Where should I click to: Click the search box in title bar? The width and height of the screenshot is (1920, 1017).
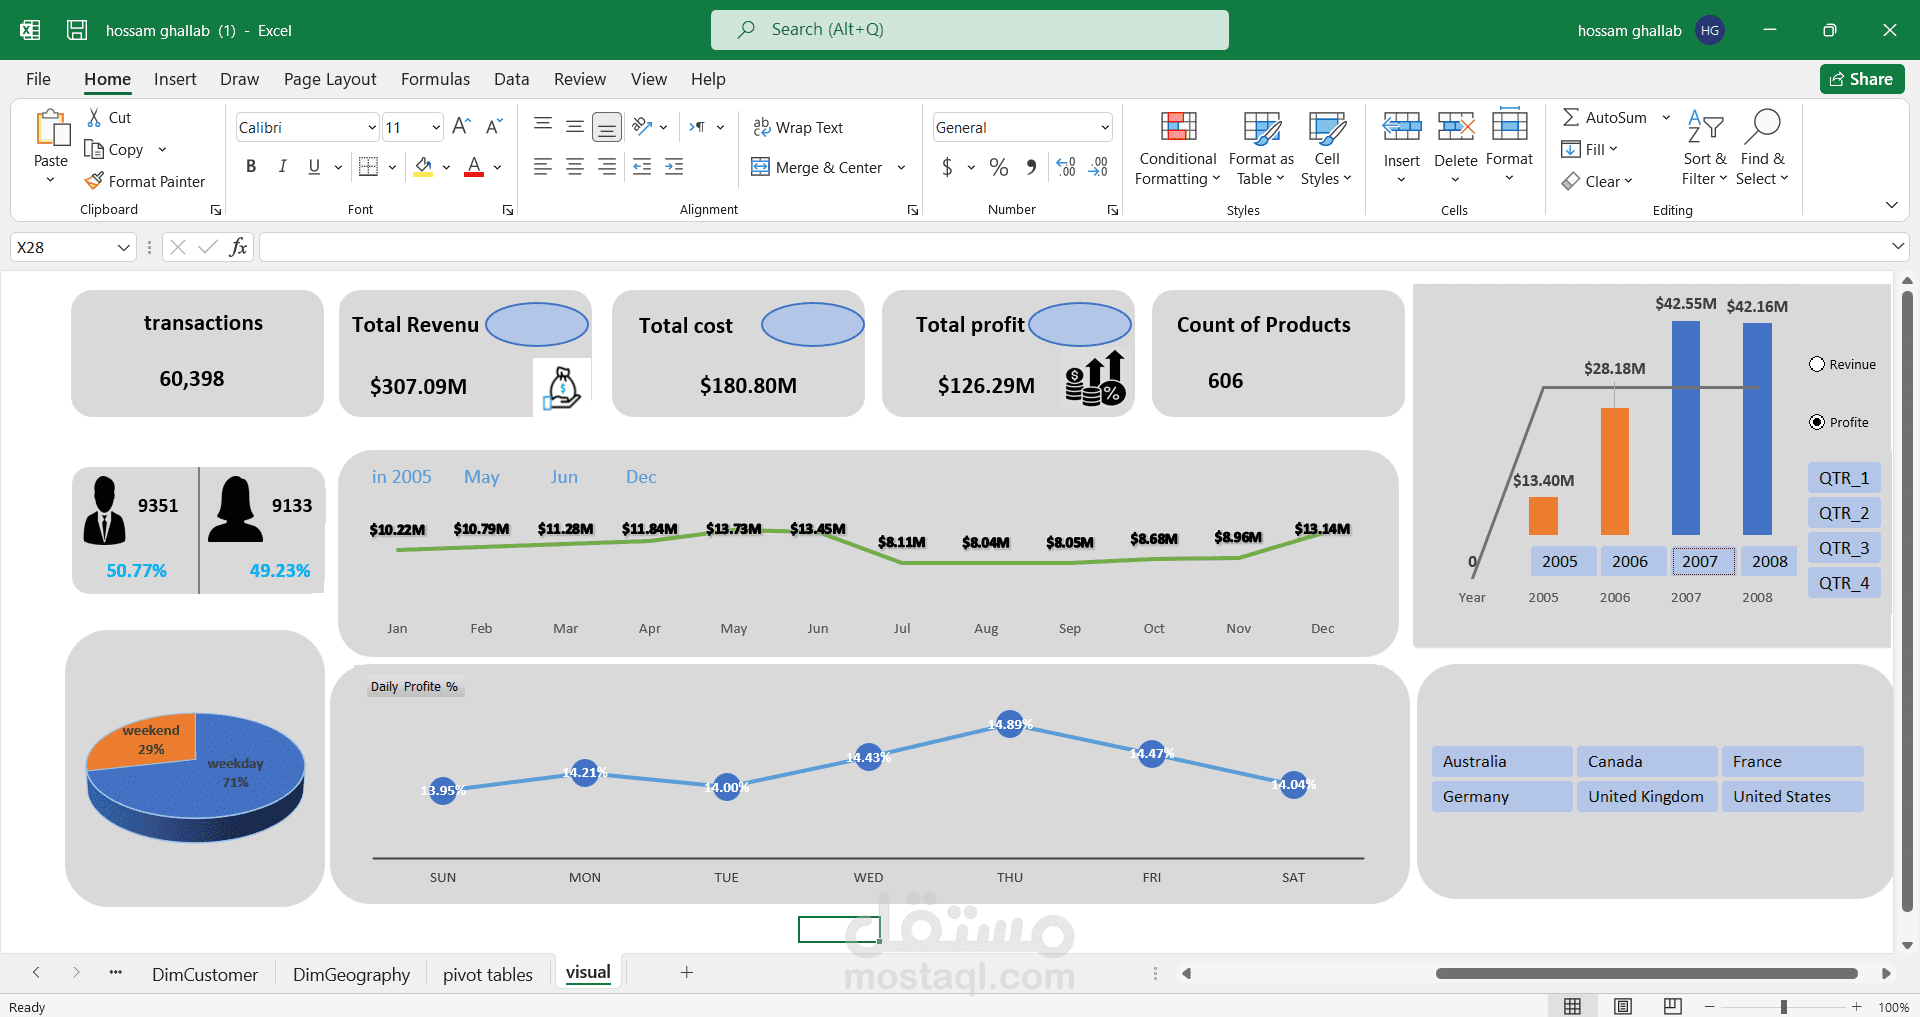tap(970, 30)
